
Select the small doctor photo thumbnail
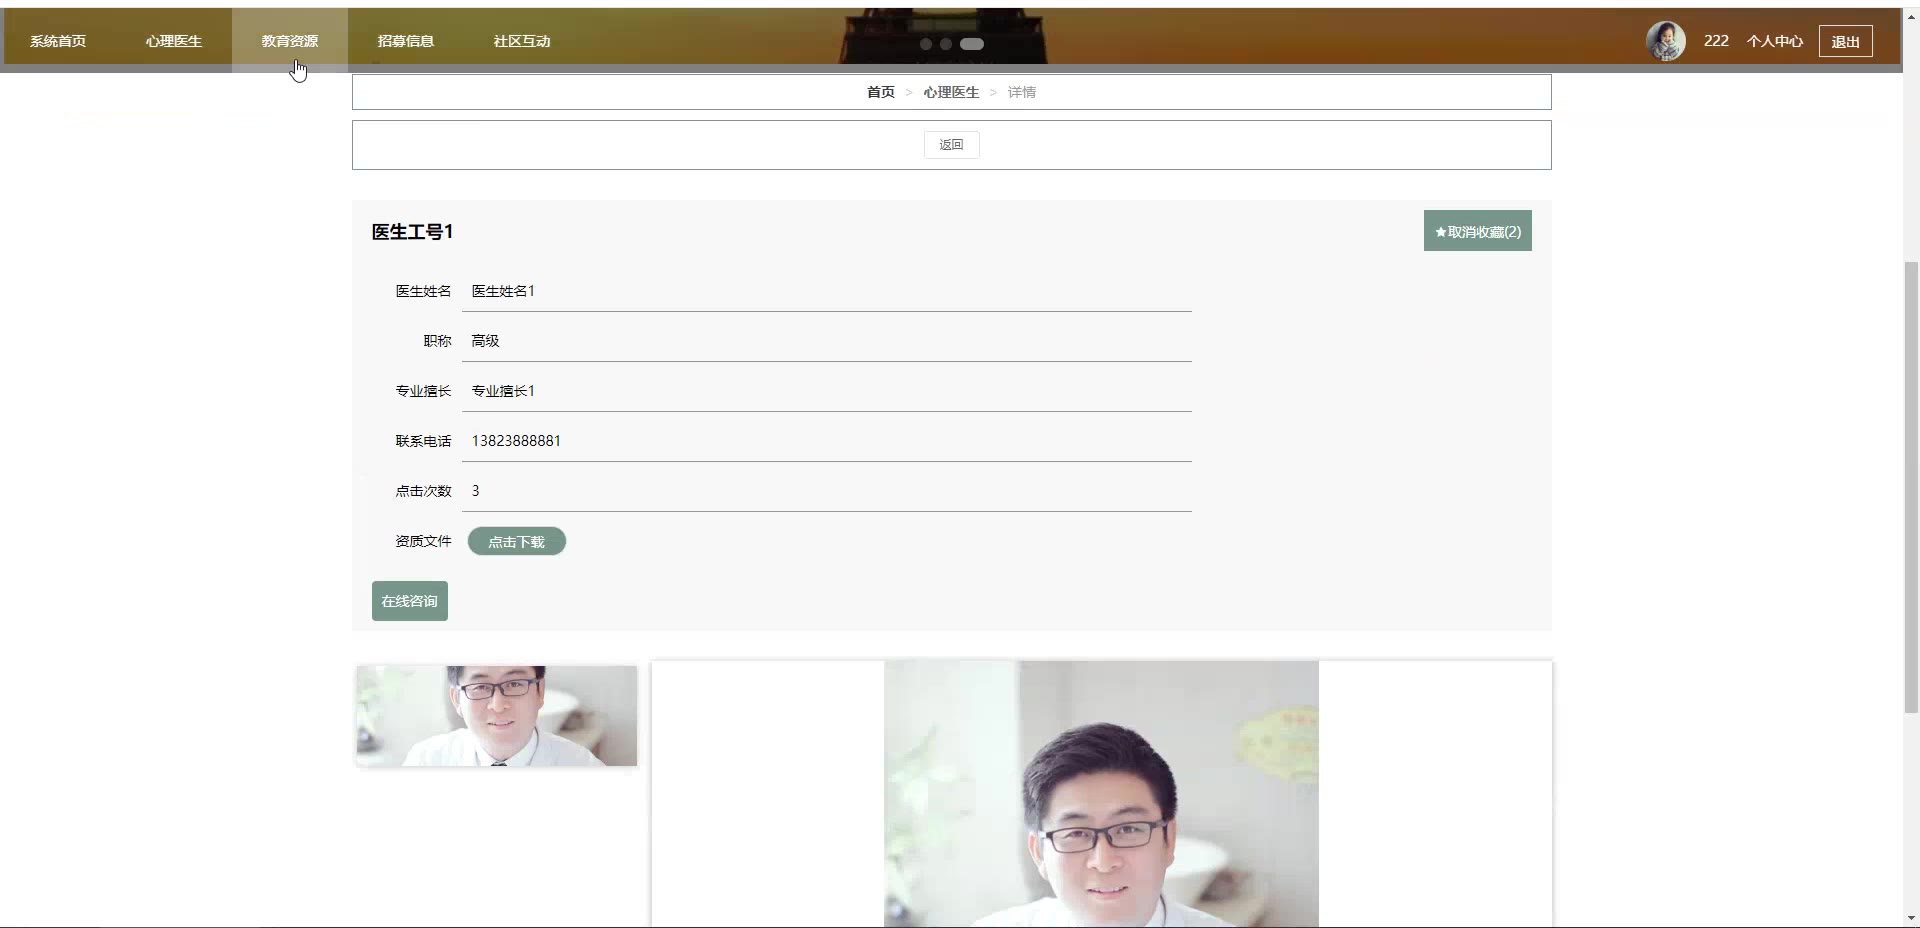(497, 716)
